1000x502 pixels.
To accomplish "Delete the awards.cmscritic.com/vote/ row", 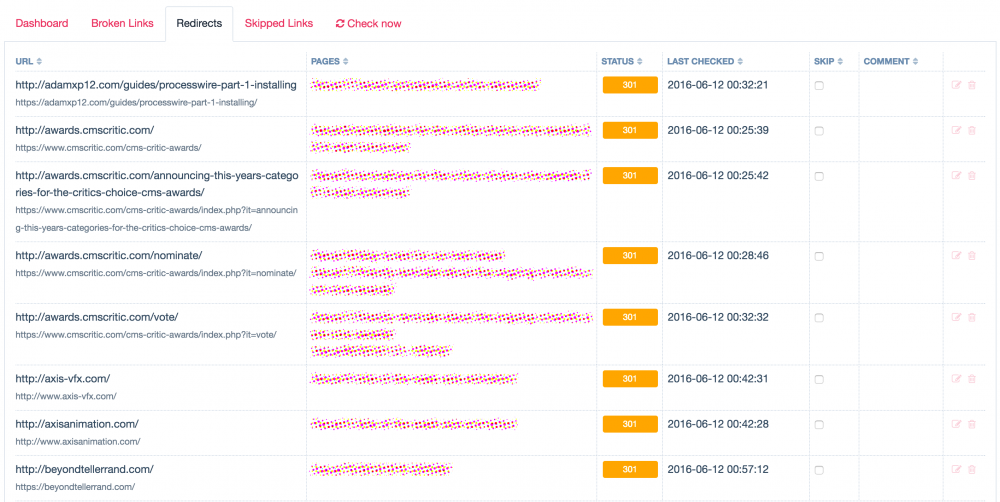I will [x=972, y=317].
